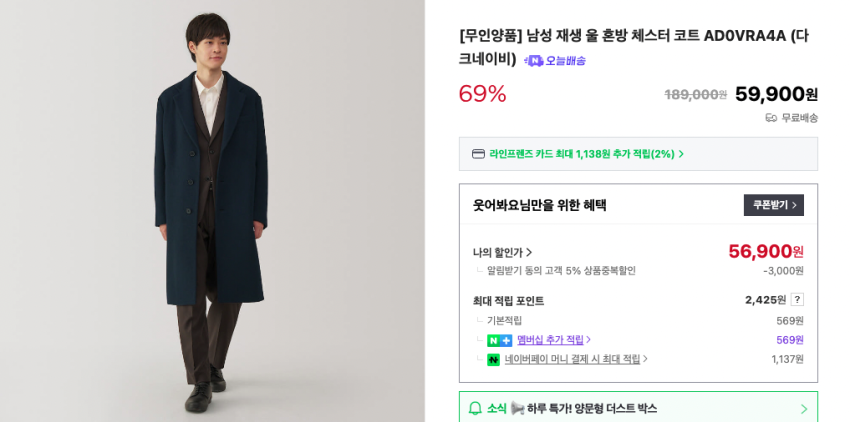Open the question mark help for 최대 적립 포인트
This screenshot has height=422, width=850.
pyautogui.click(x=797, y=300)
